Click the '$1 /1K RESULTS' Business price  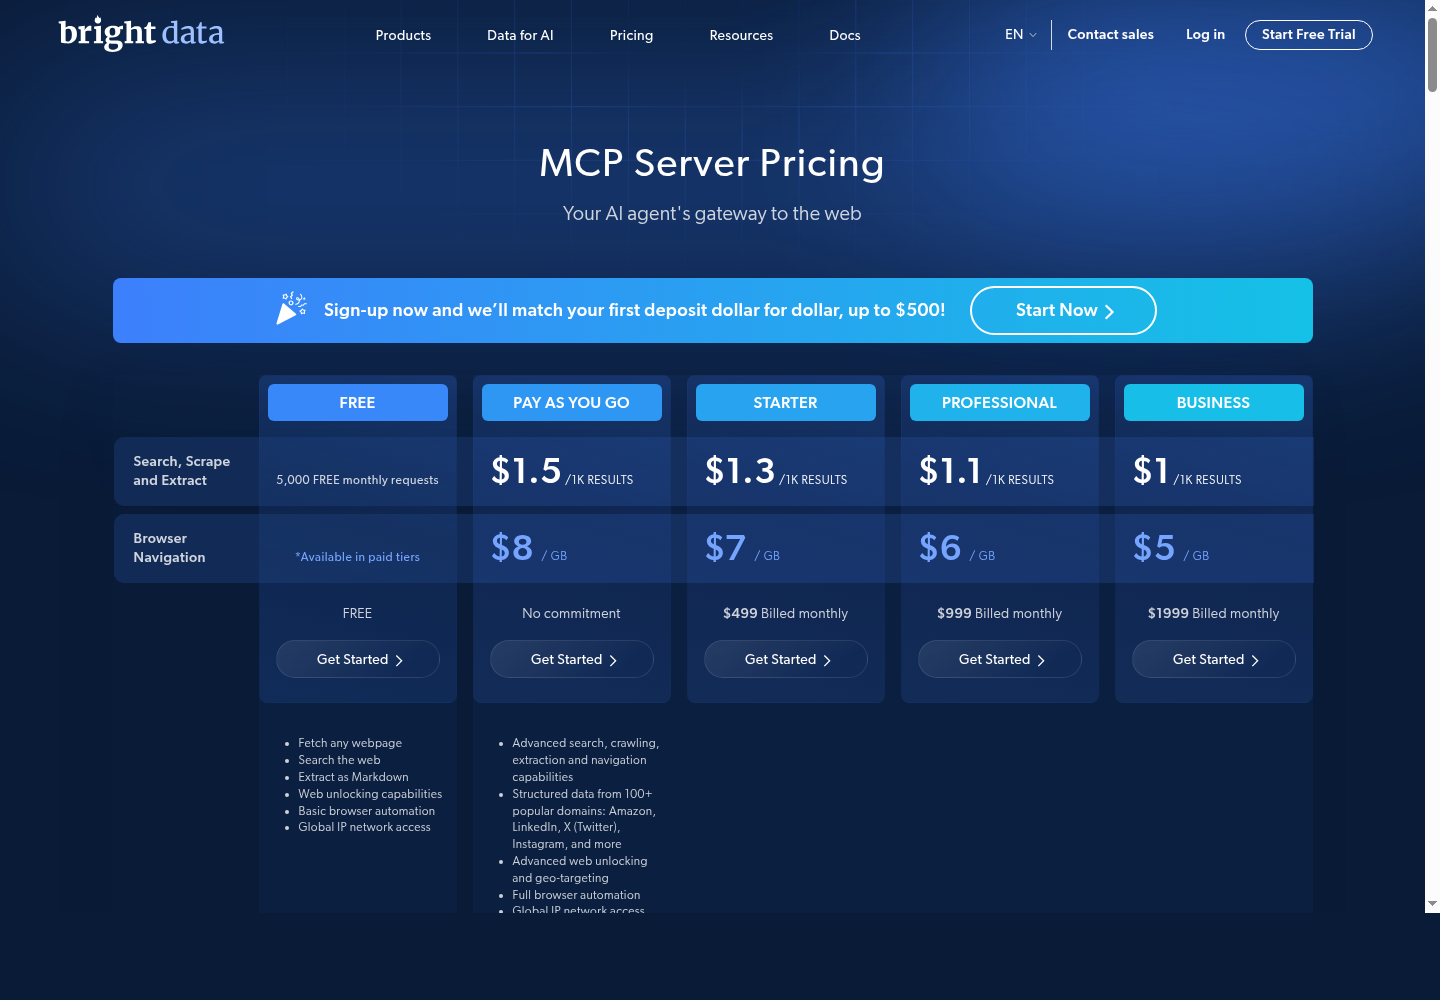(x=1187, y=471)
